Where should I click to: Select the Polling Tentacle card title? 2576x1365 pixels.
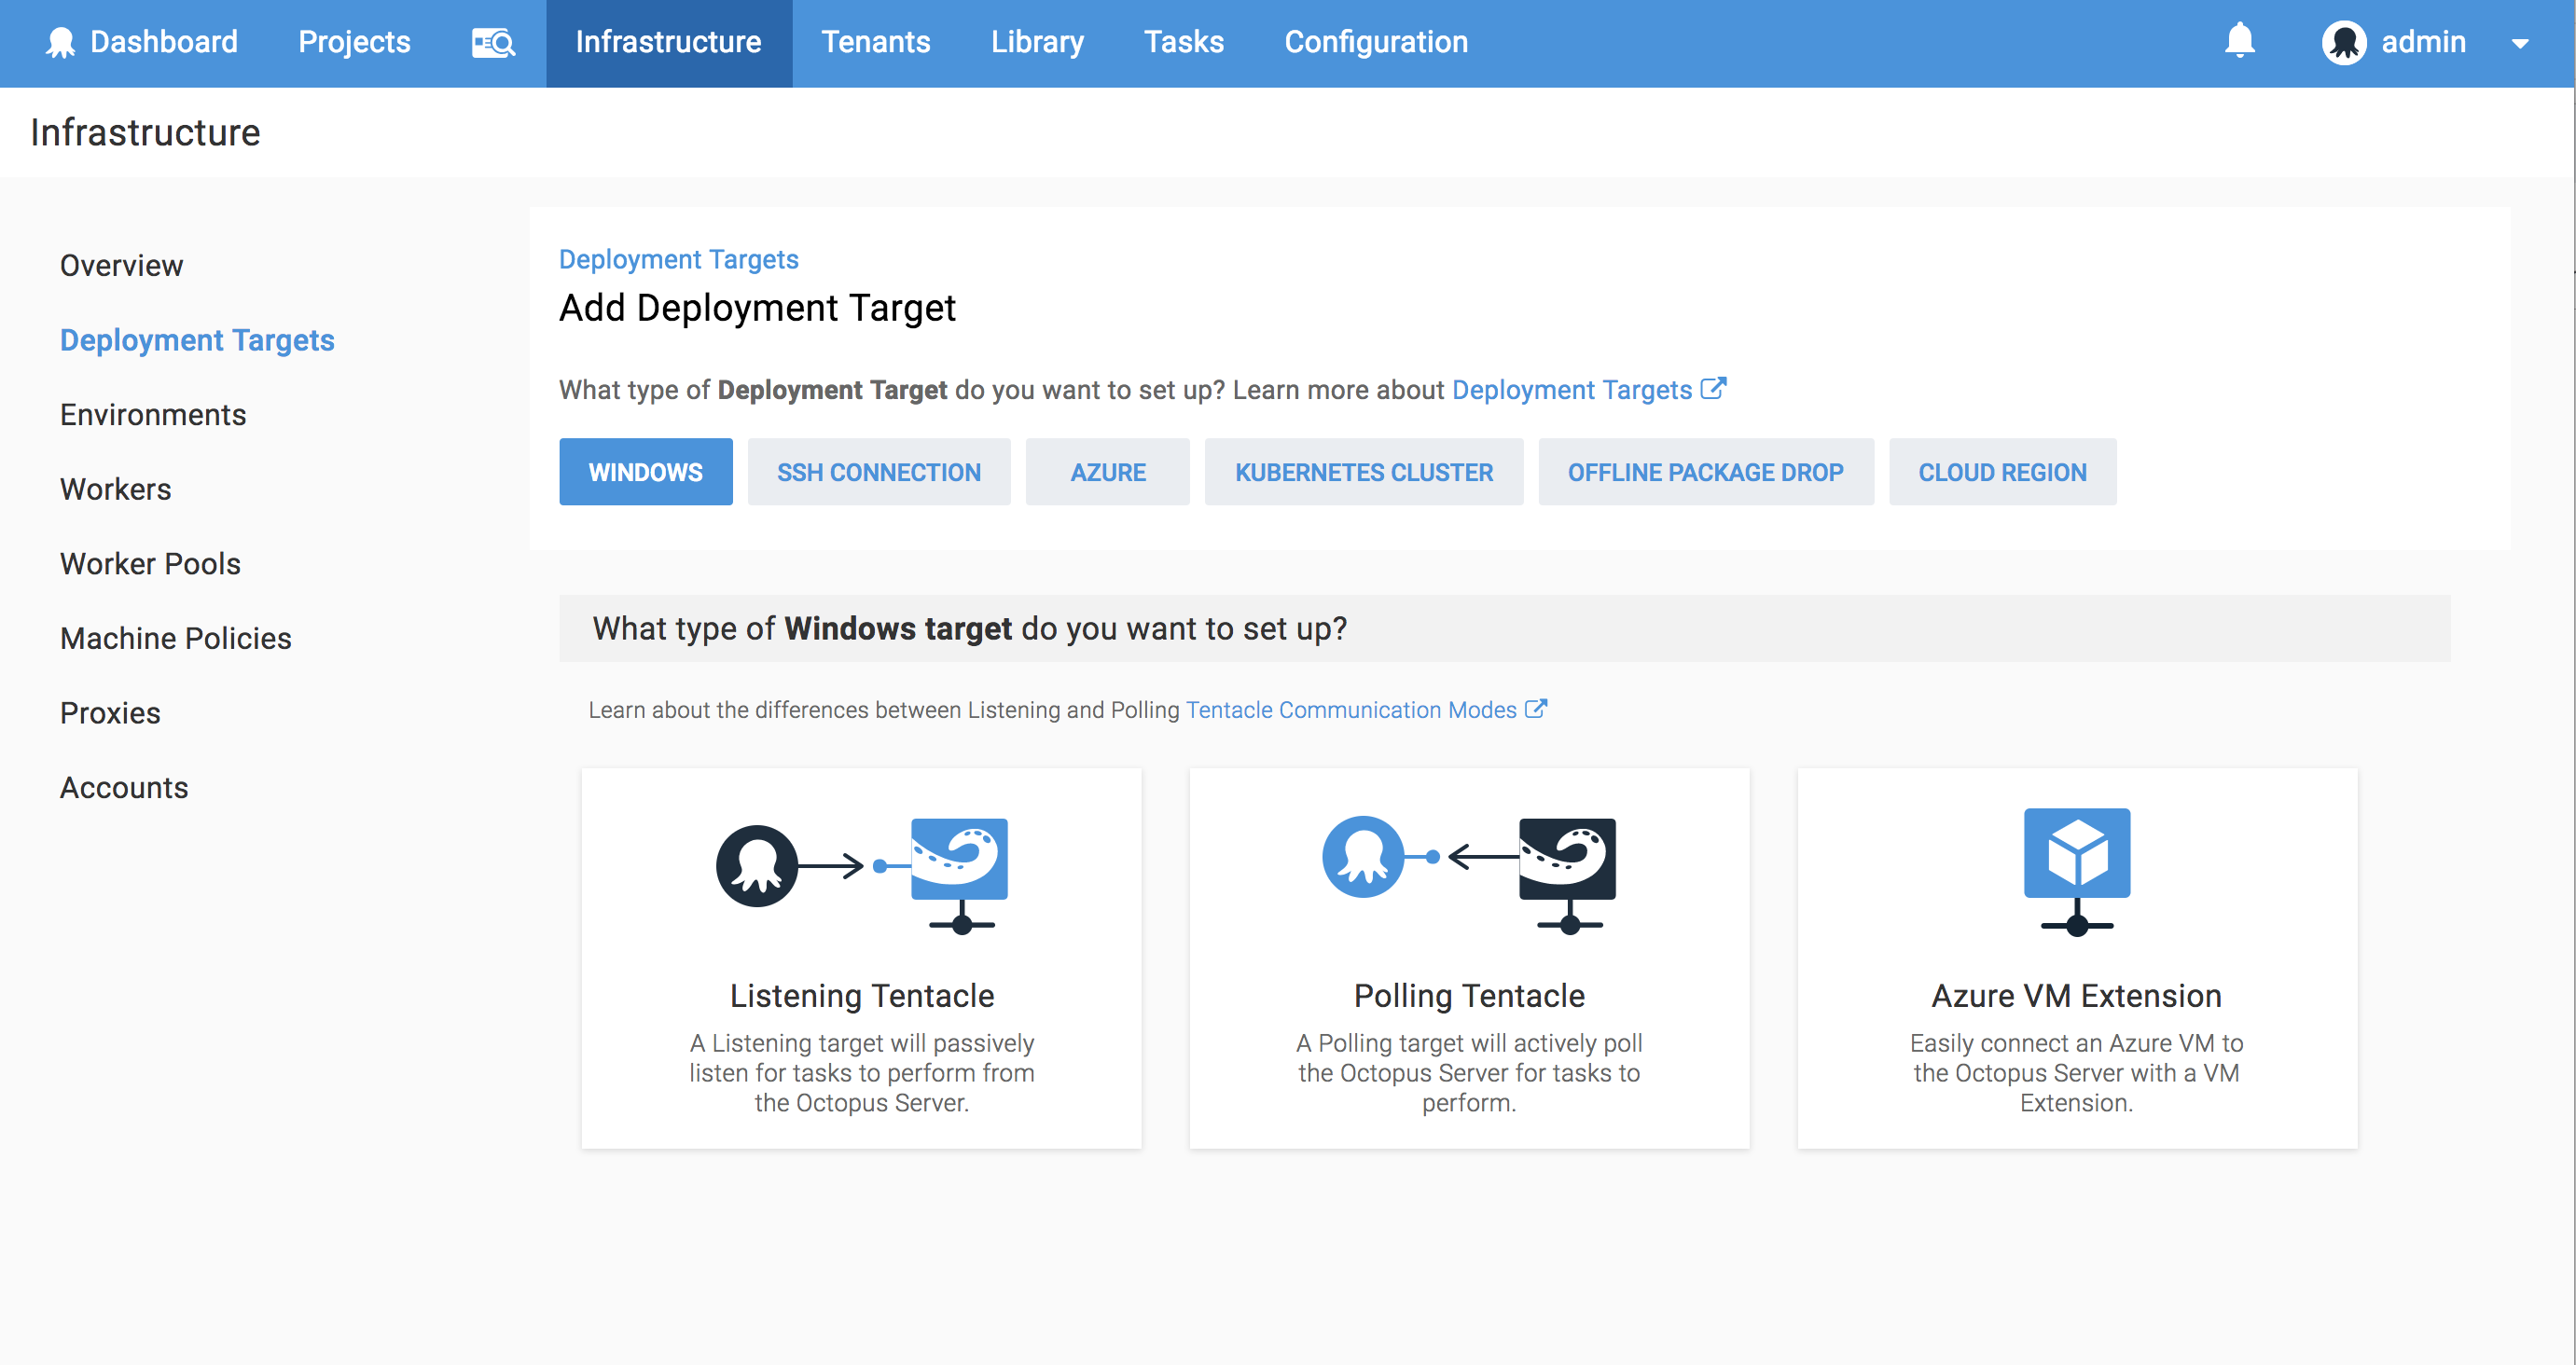[x=1468, y=996]
